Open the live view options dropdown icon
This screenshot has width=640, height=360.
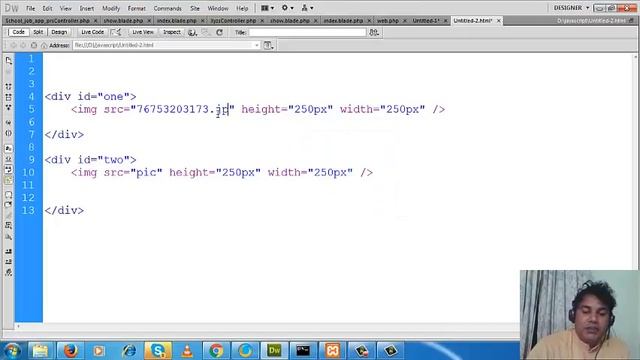(268, 45)
